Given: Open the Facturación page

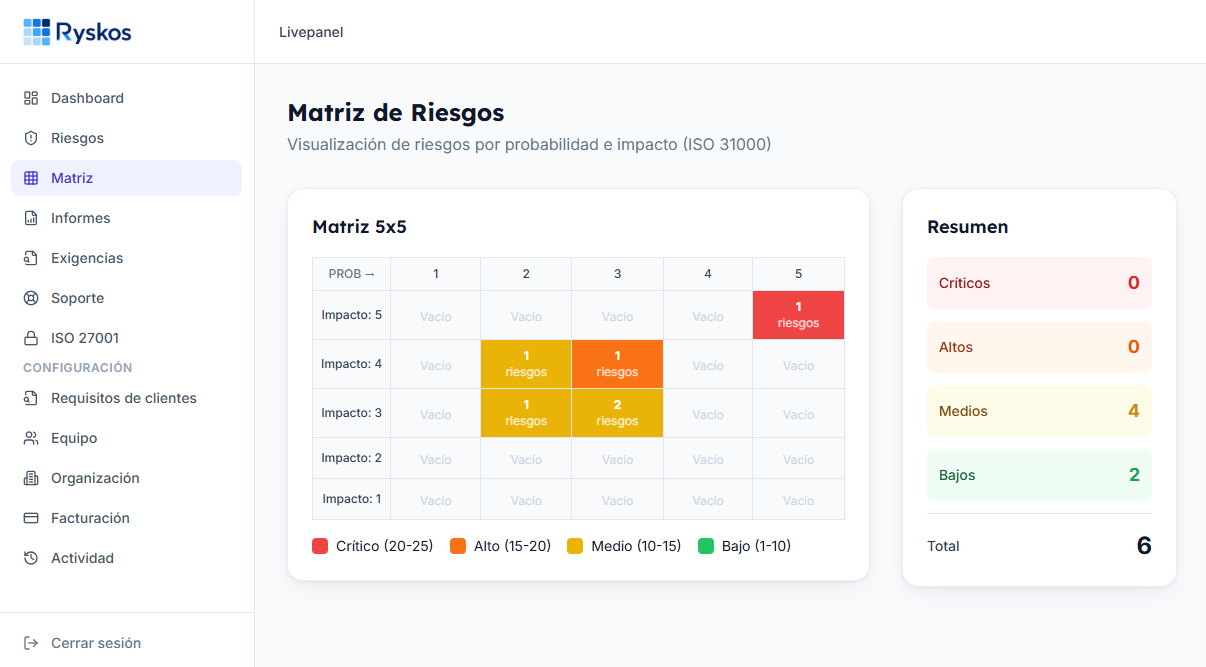Looking at the screenshot, I should pyautogui.click(x=126, y=518).
